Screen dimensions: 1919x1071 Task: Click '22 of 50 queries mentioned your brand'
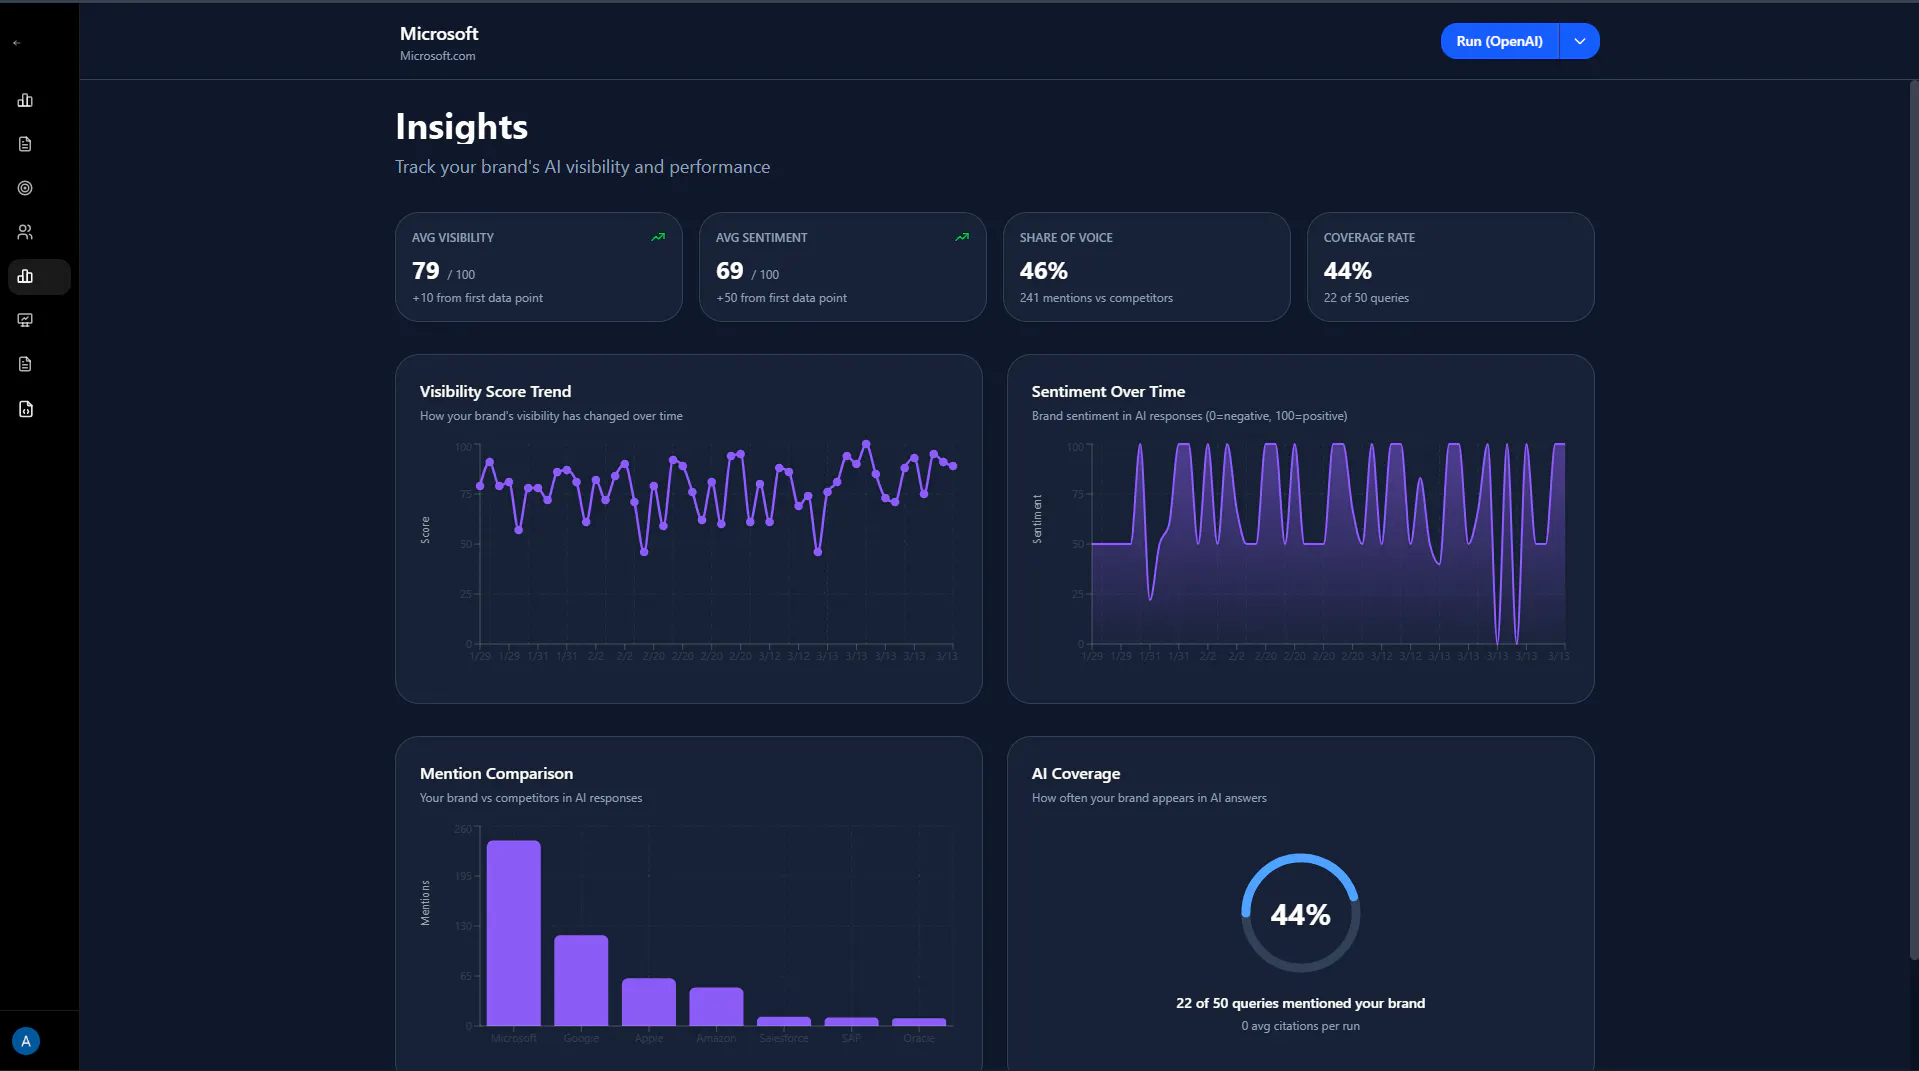click(1300, 1003)
